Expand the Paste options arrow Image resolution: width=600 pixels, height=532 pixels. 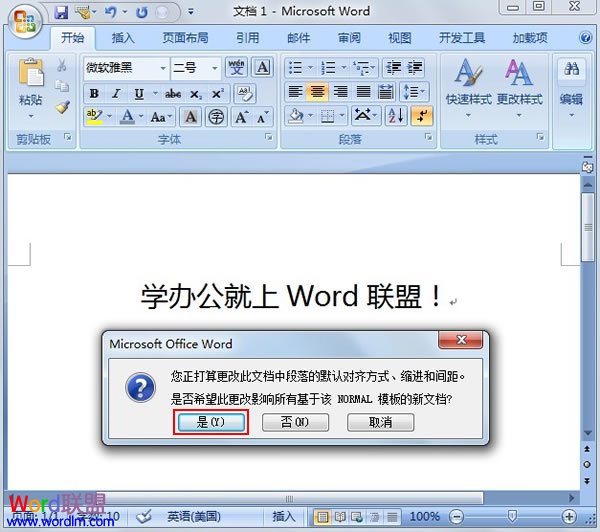(x=31, y=116)
